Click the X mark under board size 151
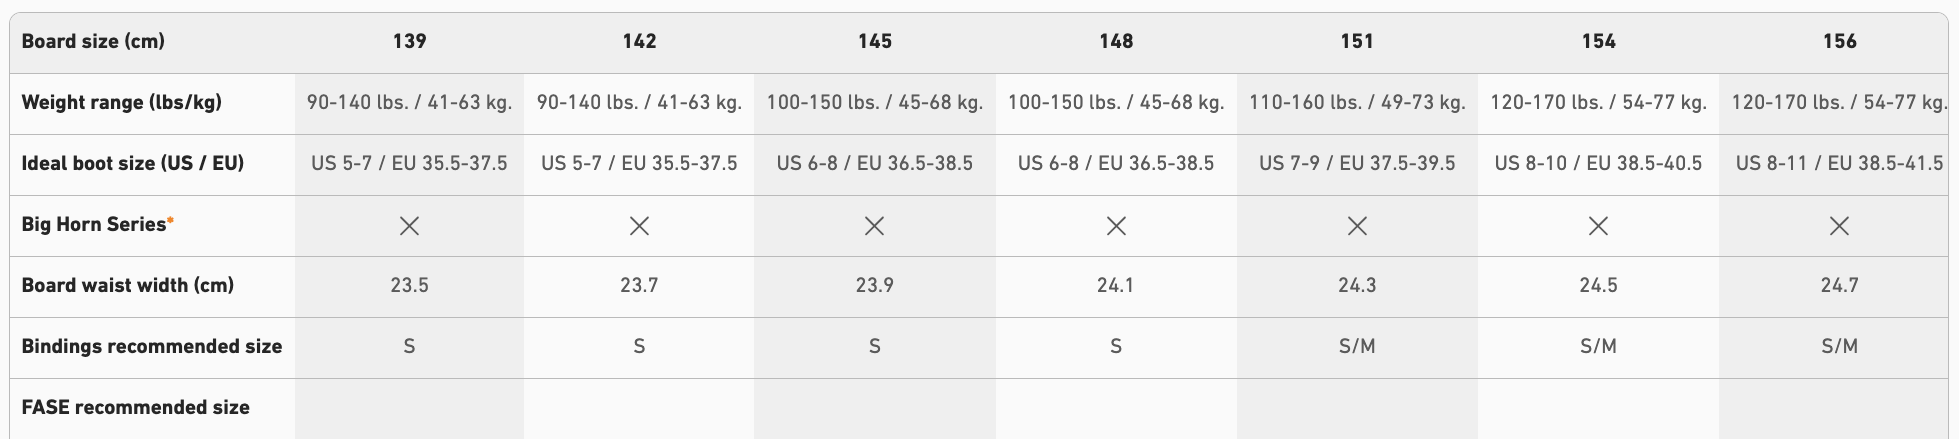Viewport: 1959px width, 439px height. 1357,226
